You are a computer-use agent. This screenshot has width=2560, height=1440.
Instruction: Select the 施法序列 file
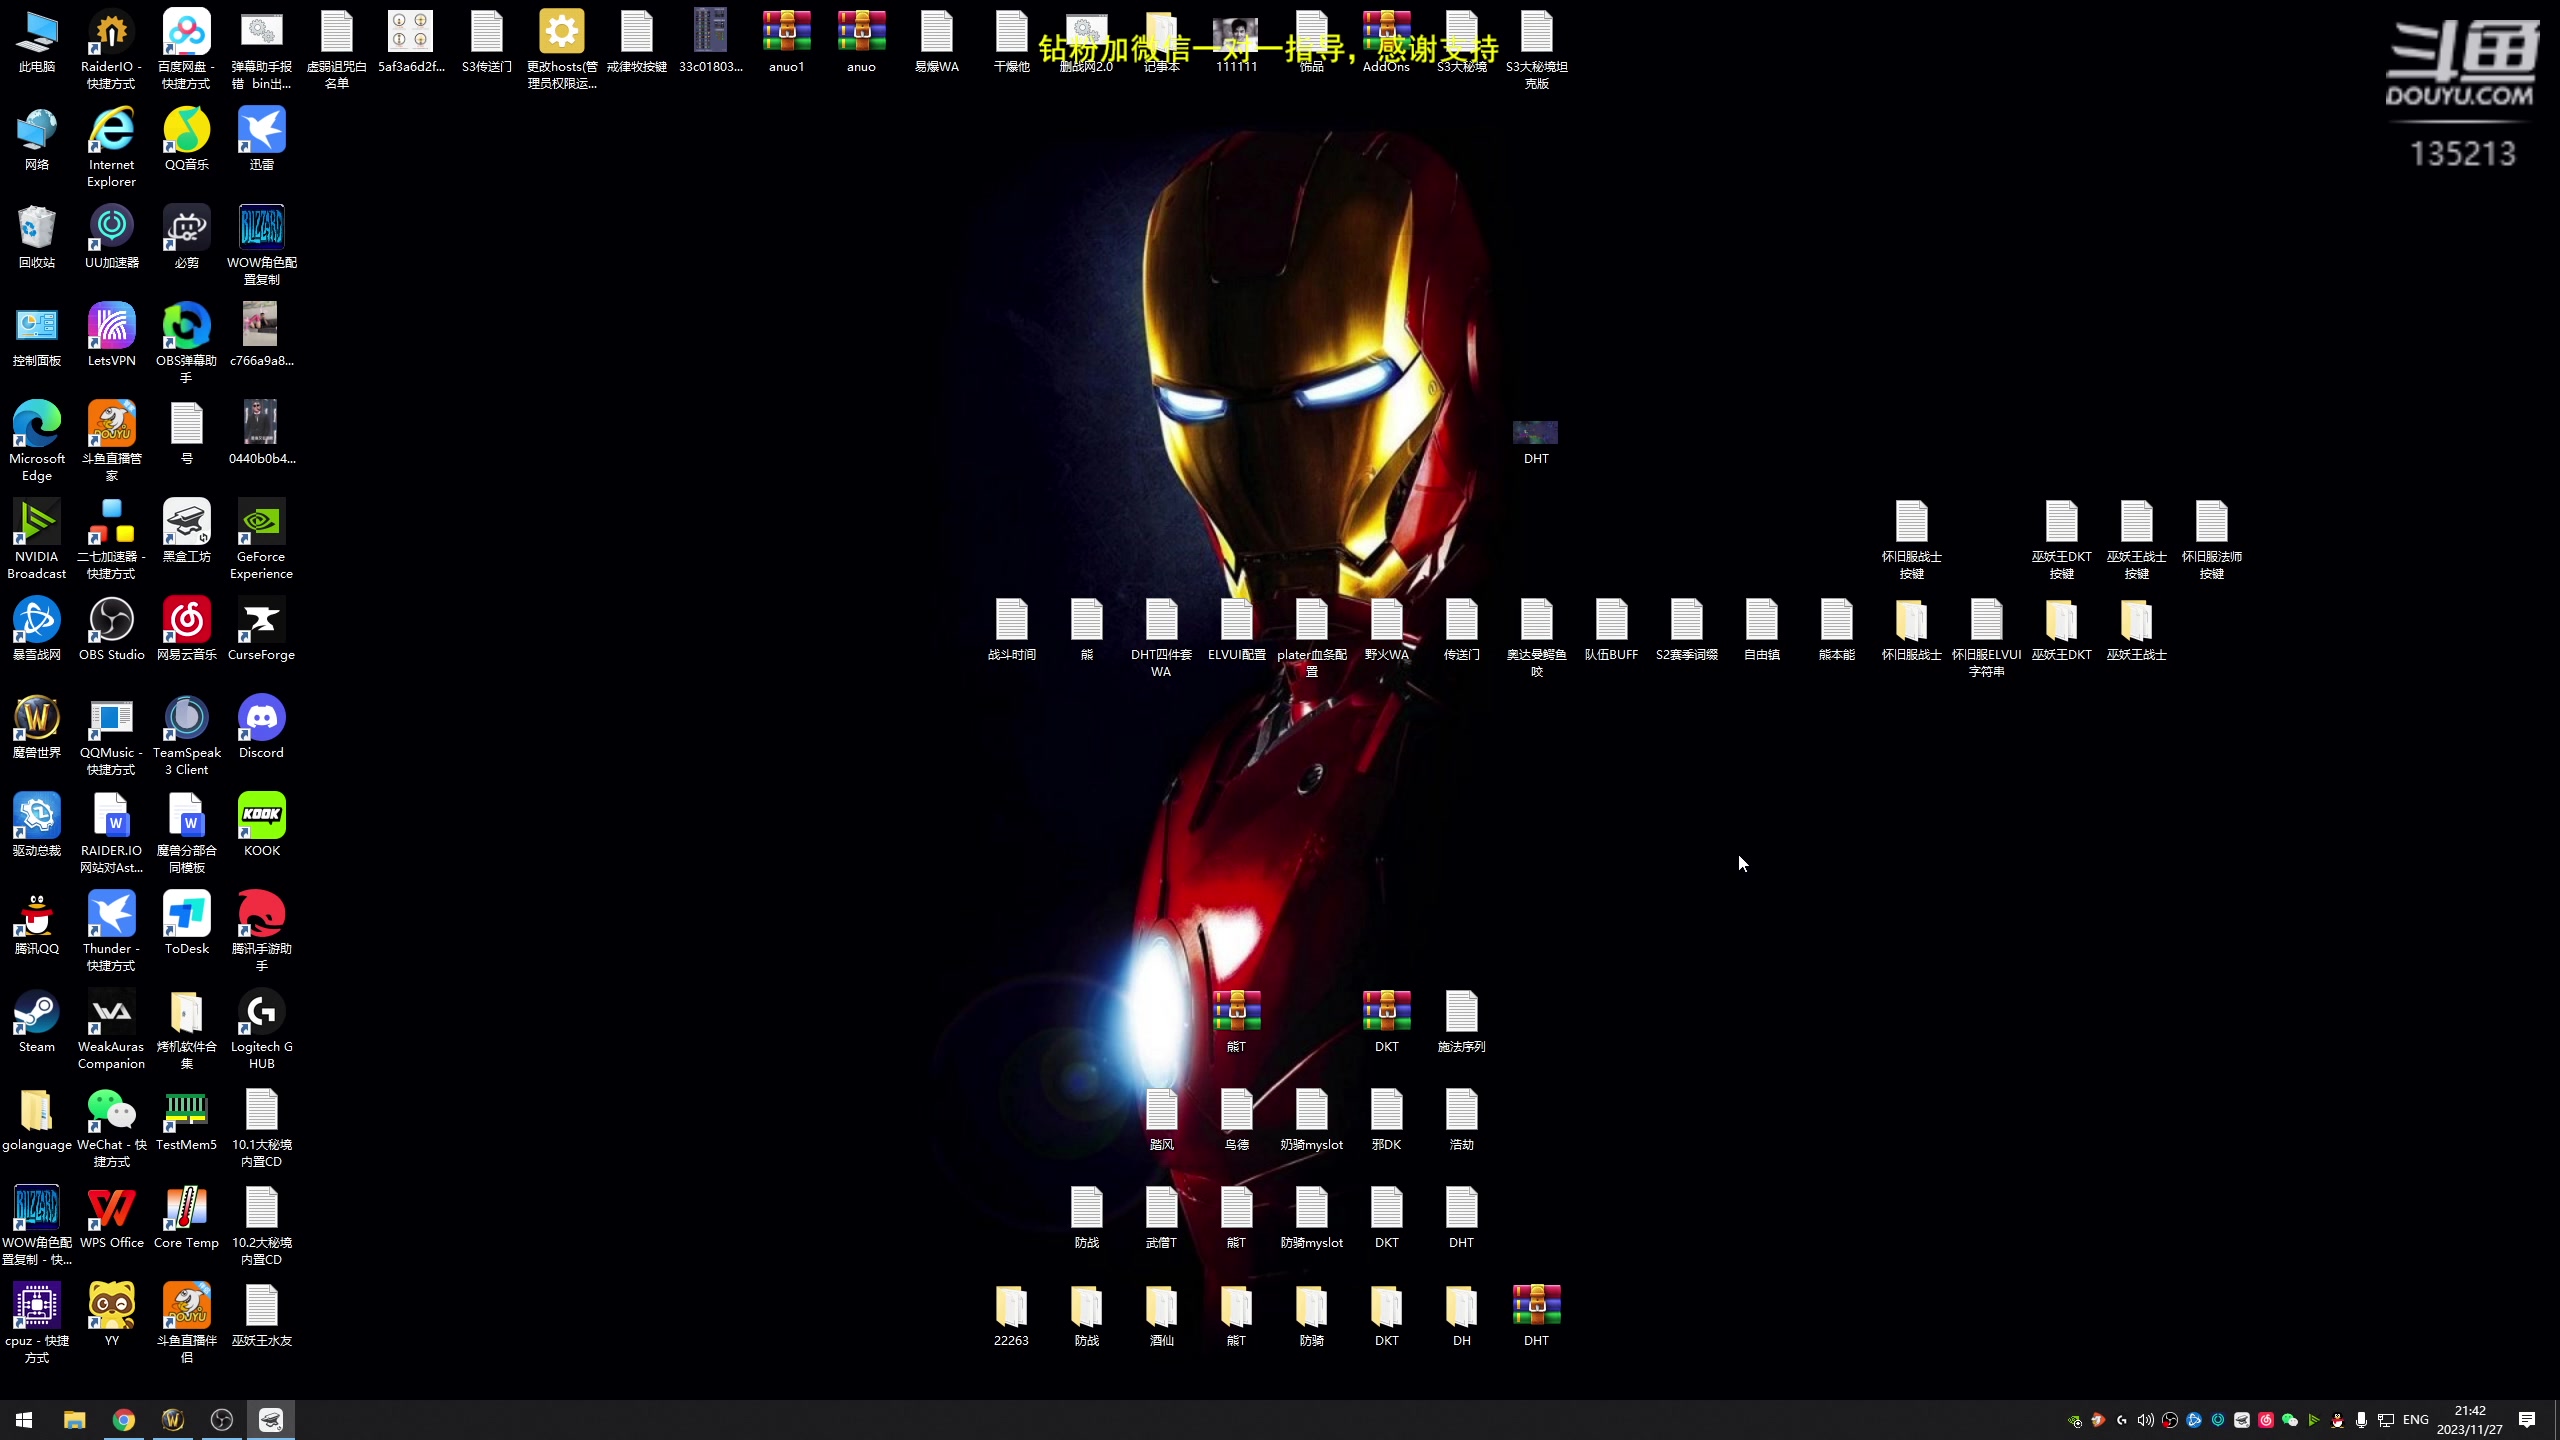point(1461,1021)
